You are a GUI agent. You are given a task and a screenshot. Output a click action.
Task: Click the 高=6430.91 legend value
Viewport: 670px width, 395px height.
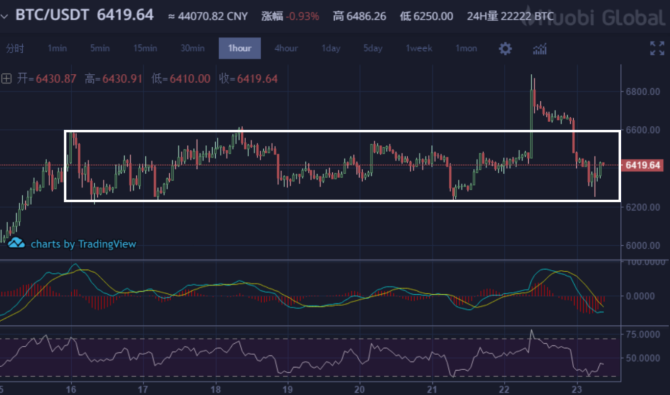click(113, 79)
